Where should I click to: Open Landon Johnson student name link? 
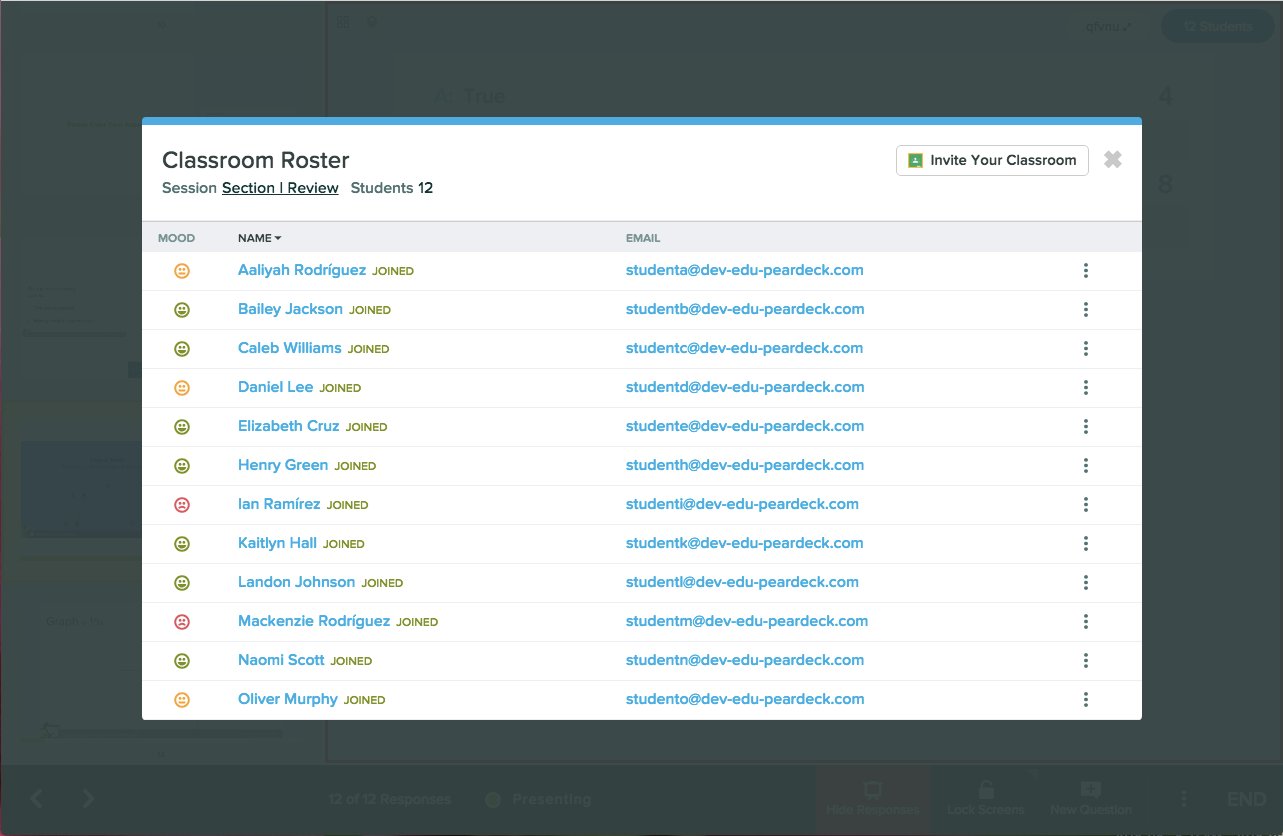coord(296,582)
